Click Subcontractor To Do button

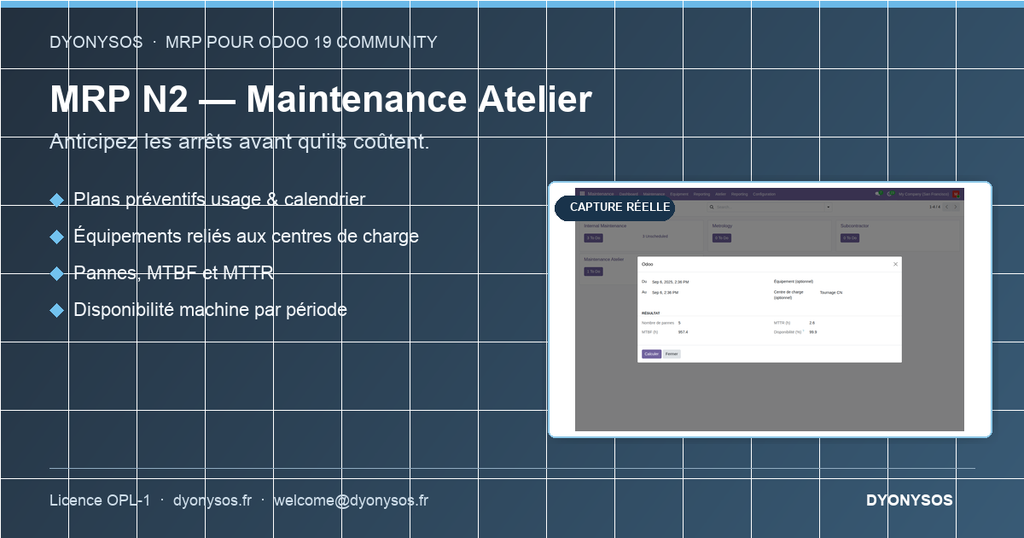pyautogui.click(x=850, y=238)
